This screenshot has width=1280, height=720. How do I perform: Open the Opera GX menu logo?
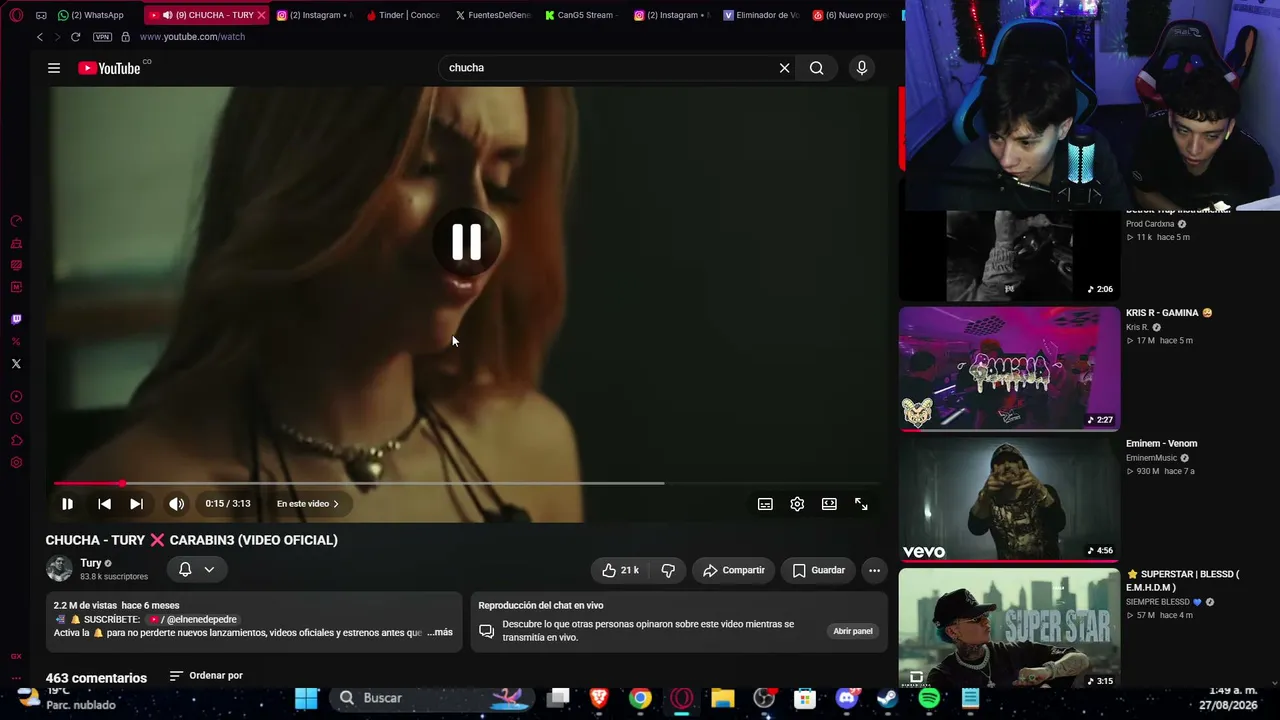pos(16,15)
